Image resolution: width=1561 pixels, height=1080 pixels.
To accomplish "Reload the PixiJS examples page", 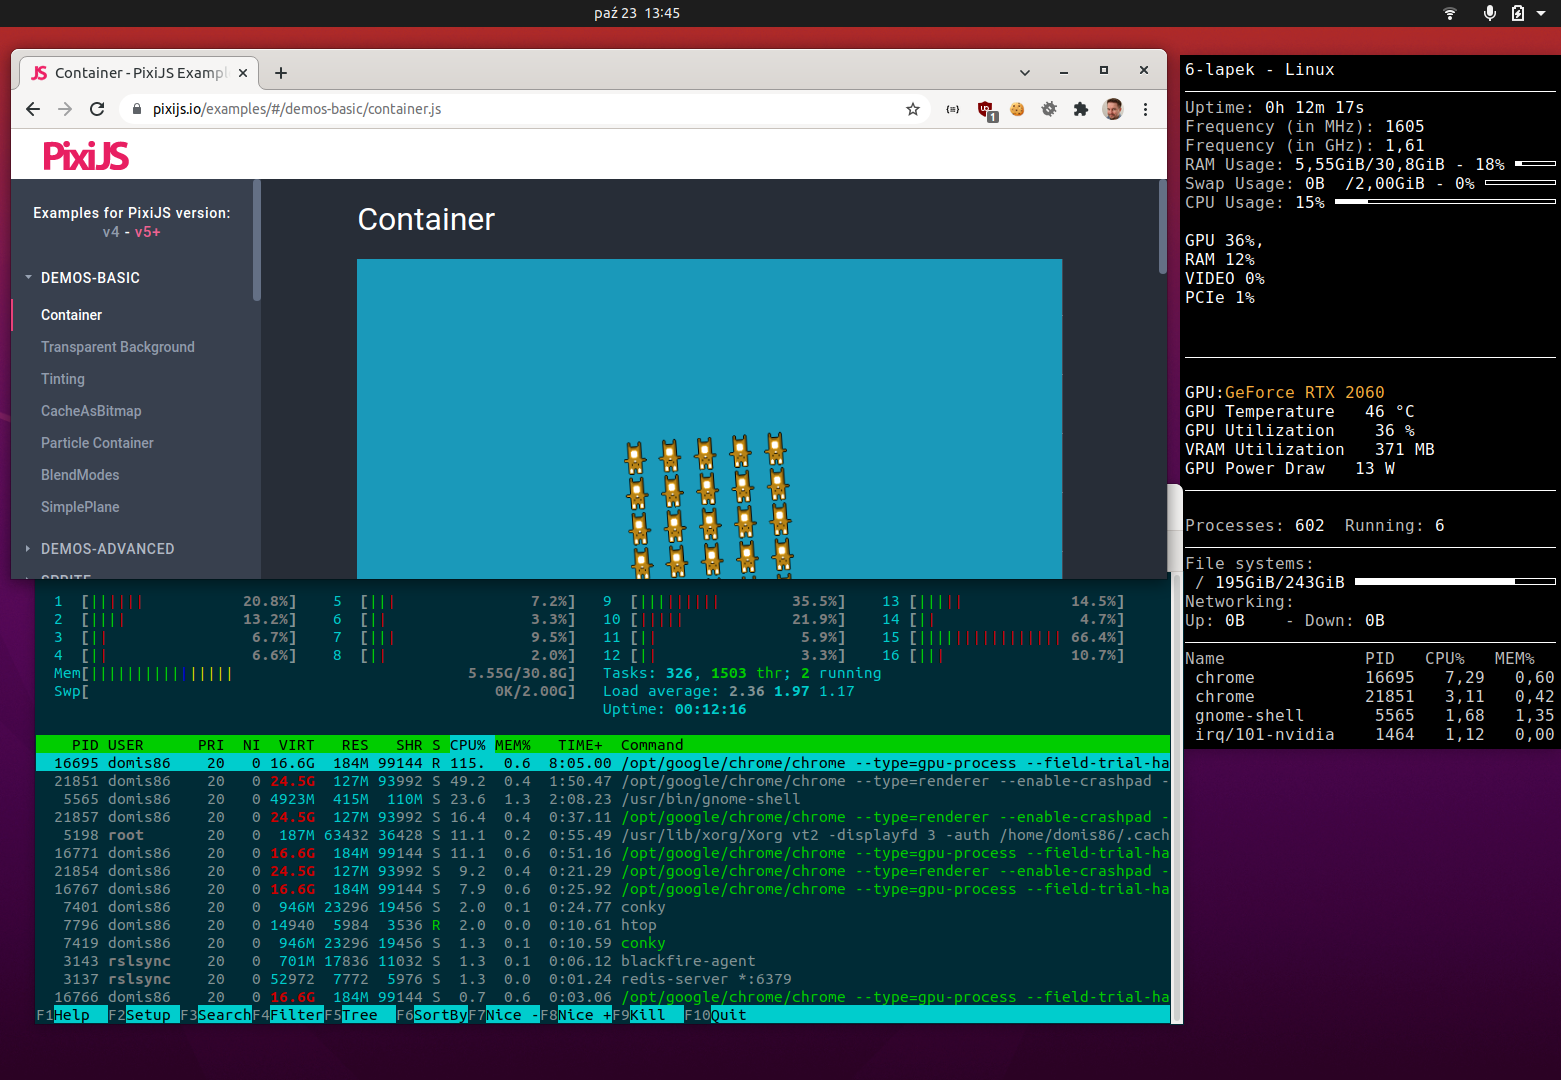I will (x=97, y=109).
